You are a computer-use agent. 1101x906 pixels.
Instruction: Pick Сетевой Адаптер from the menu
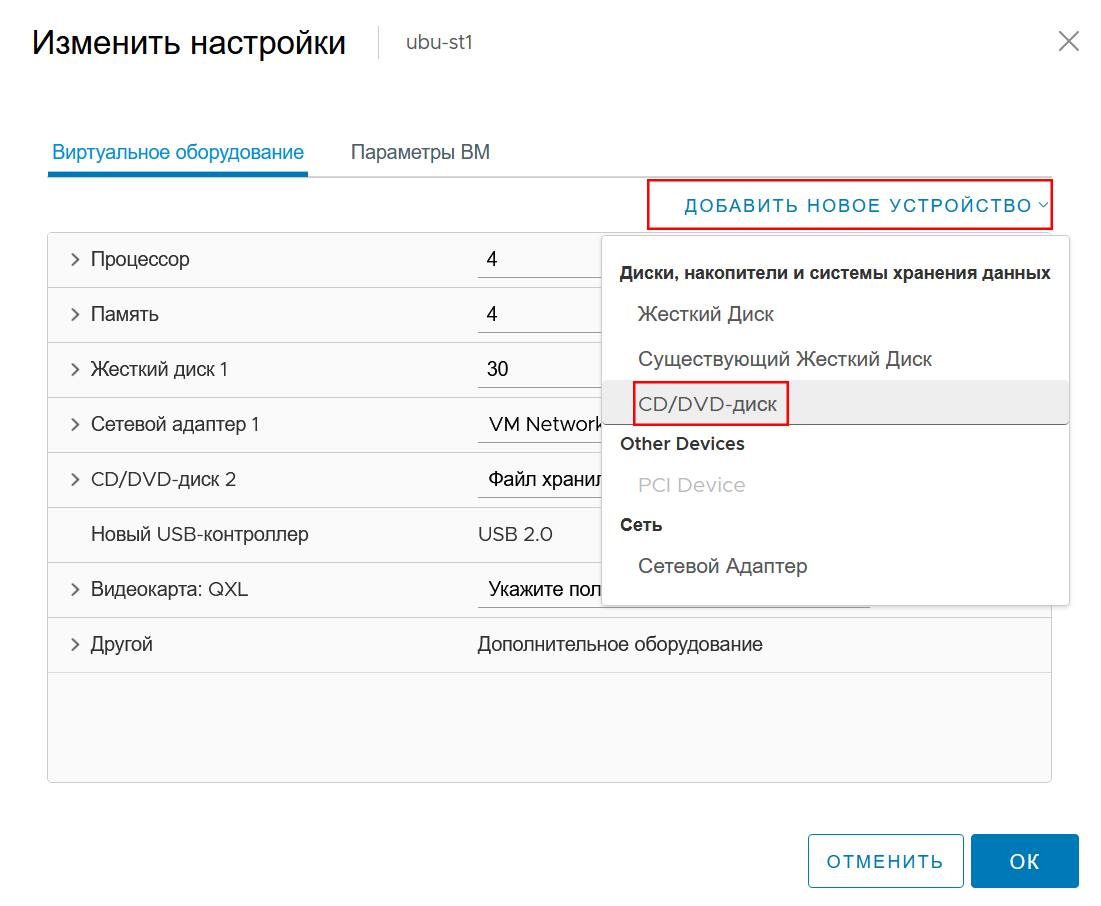[x=722, y=566]
